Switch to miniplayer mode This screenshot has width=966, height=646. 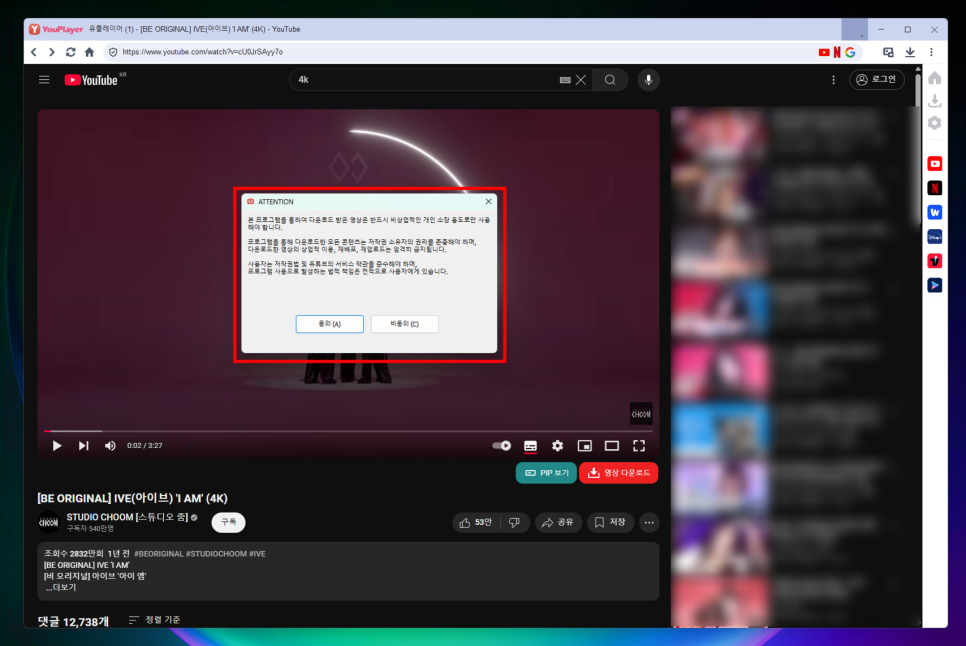pos(585,445)
